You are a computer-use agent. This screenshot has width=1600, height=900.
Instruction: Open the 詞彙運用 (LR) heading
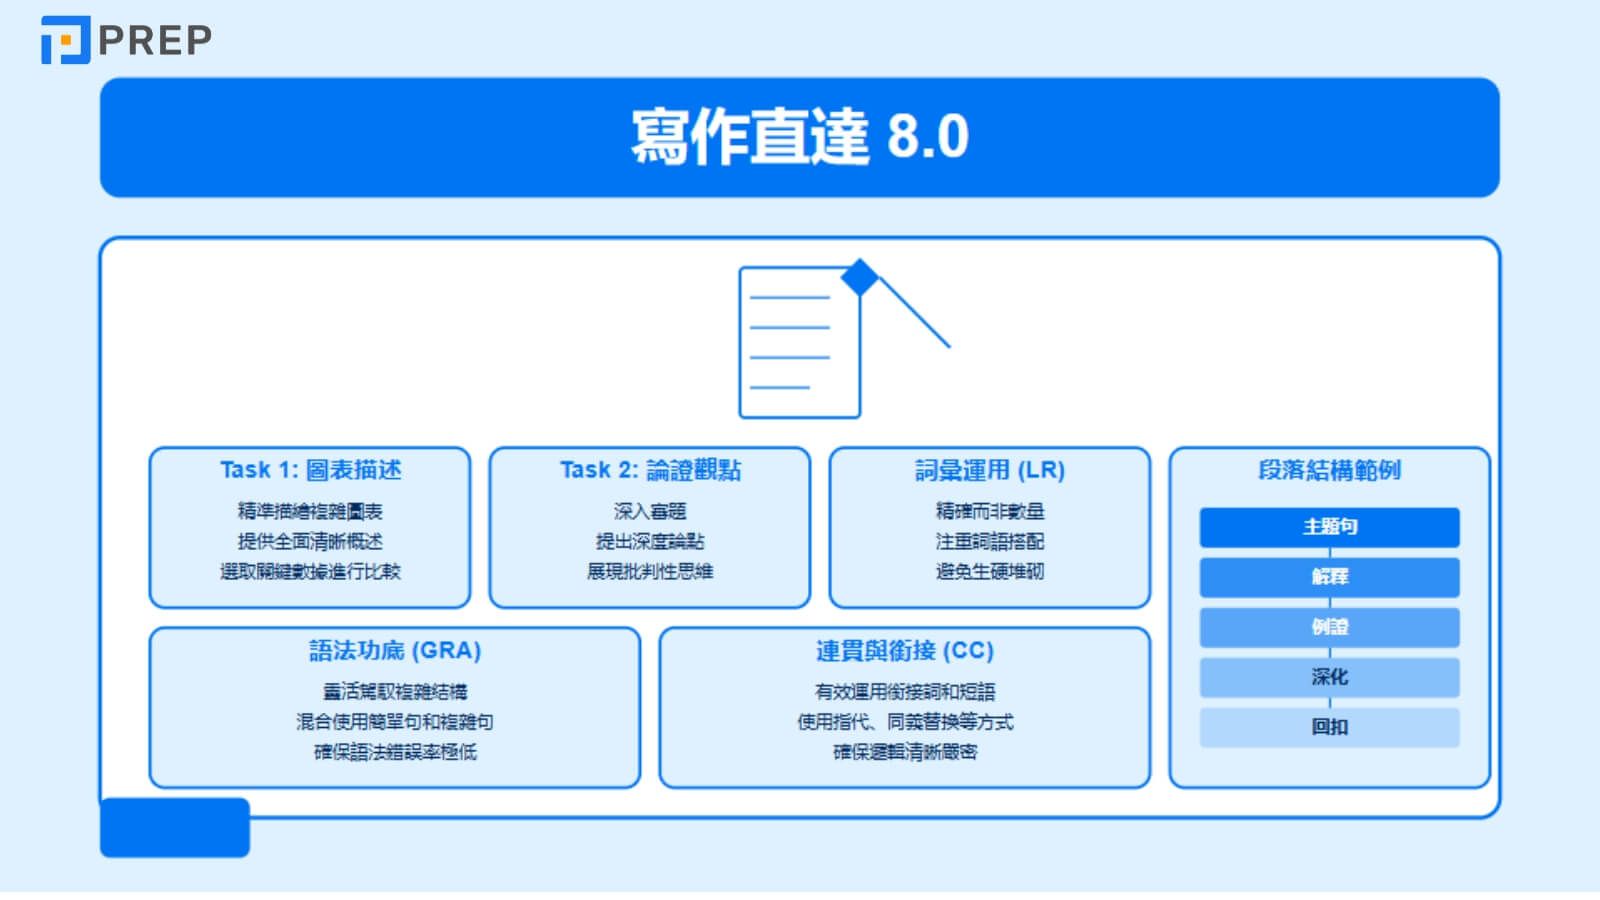pos(990,470)
